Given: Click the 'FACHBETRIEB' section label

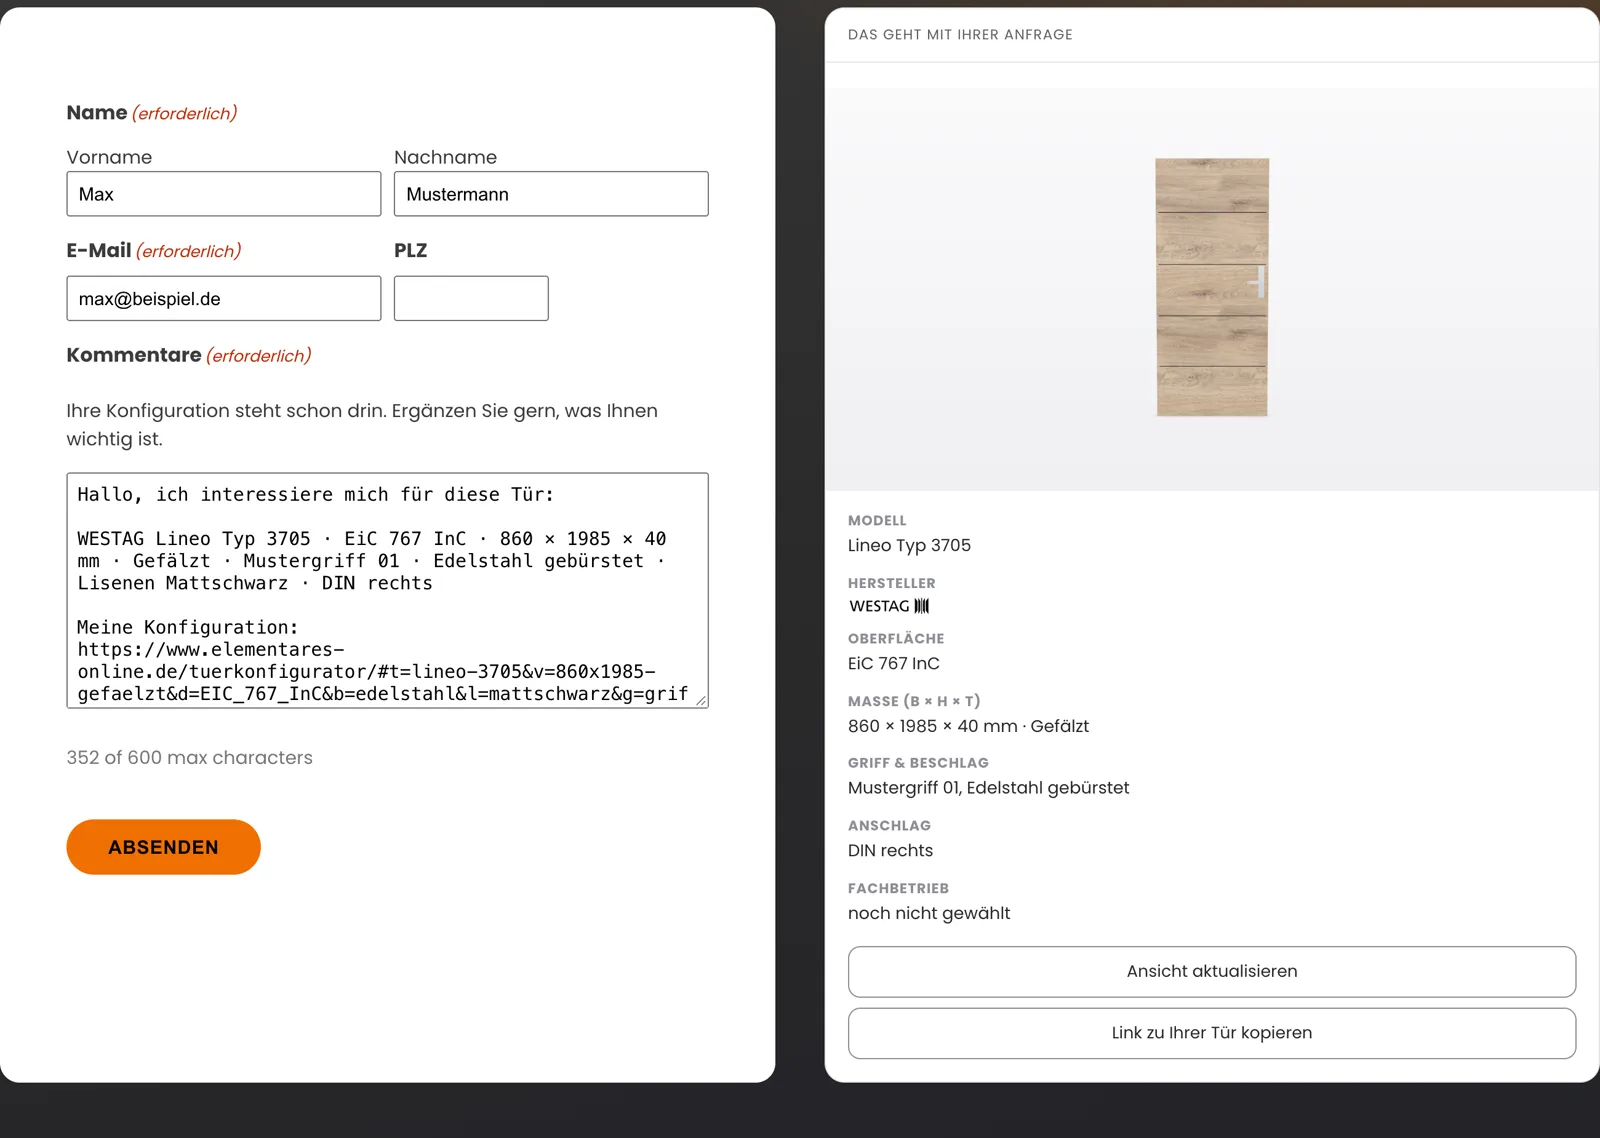Looking at the screenshot, I should (x=898, y=888).
